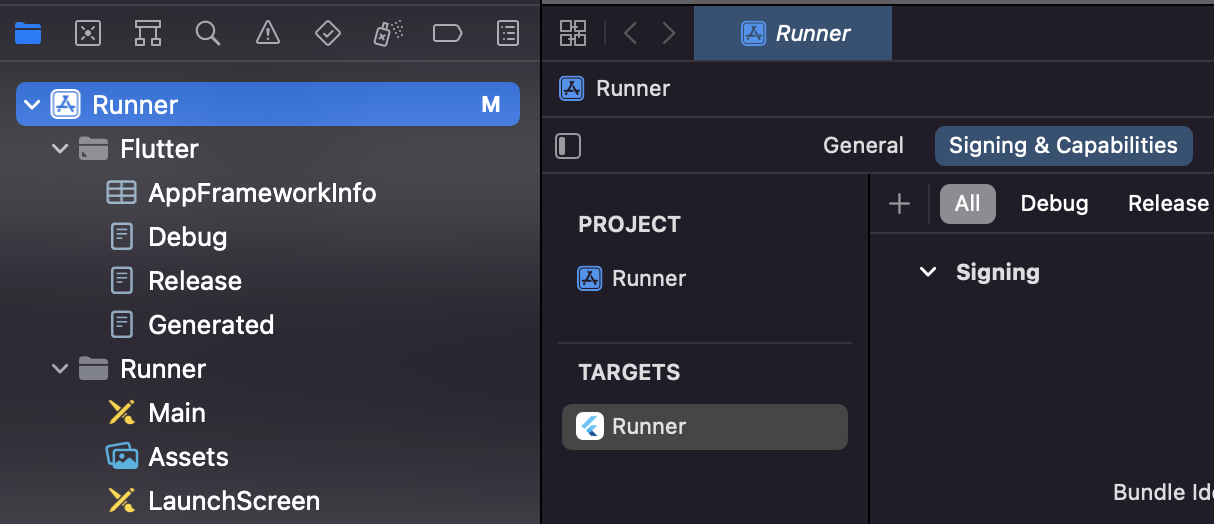Screen dimensions: 1214x524
Task: Select the Flutter folder row
Action: (x=268, y=149)
